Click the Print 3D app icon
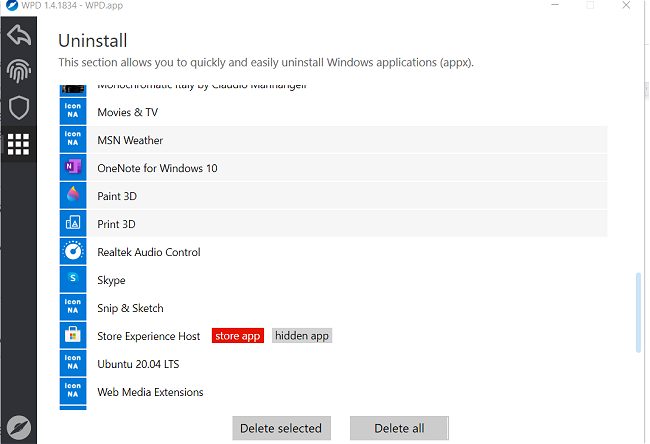Image resolution: width=650 pixels, height=444 pixels. (73, 223)
